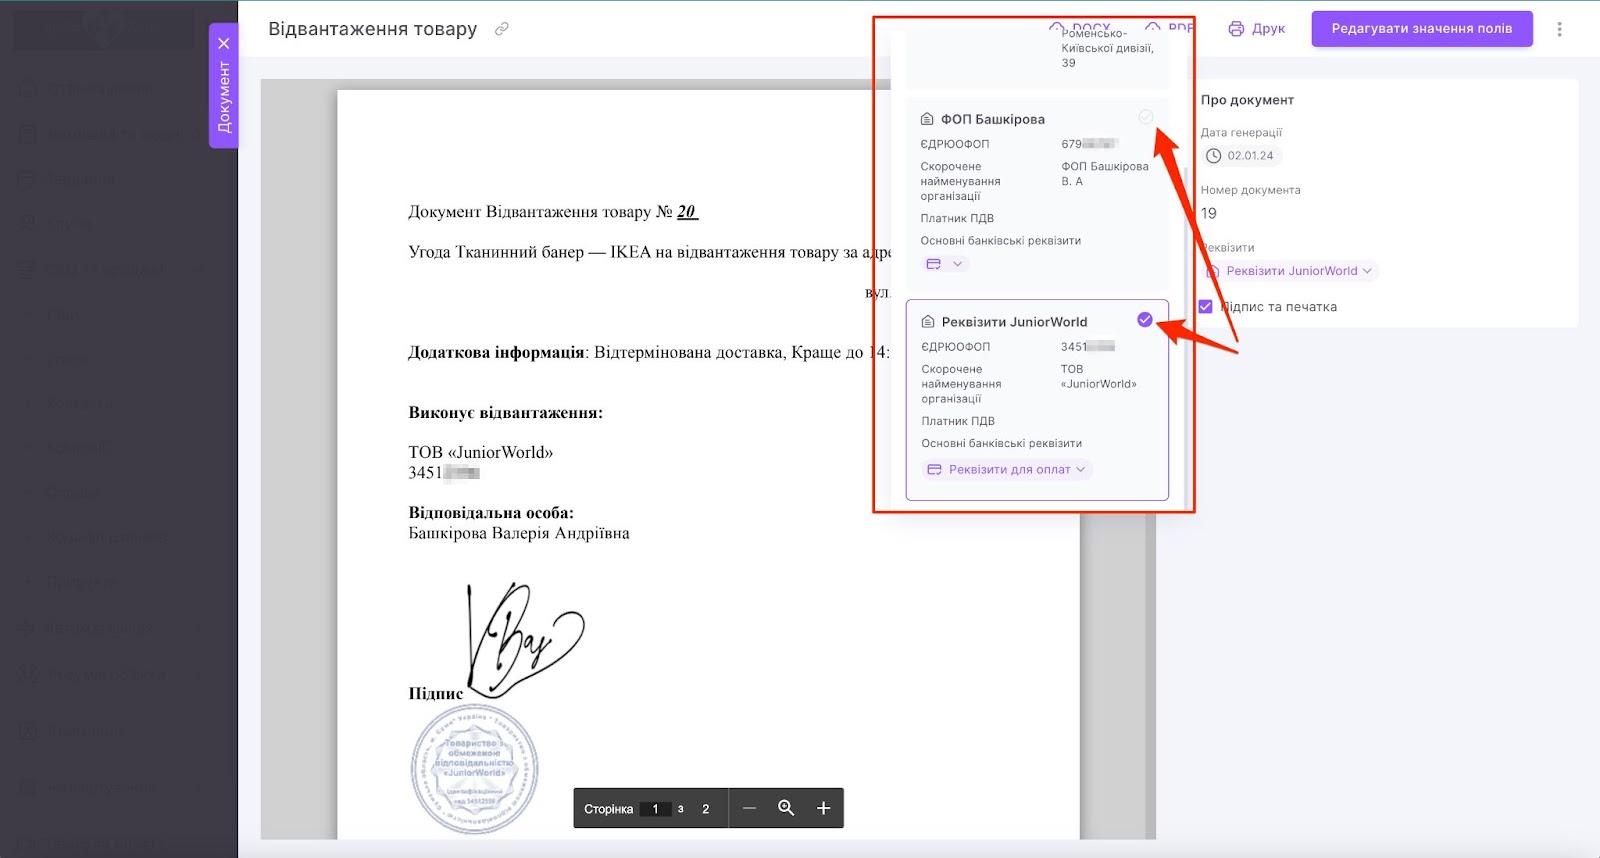The width and height of the screenshot is (1600, 858).
Task: Click Платник ПДВ in ФОП Башкірова card
Action: pos(957,218)
